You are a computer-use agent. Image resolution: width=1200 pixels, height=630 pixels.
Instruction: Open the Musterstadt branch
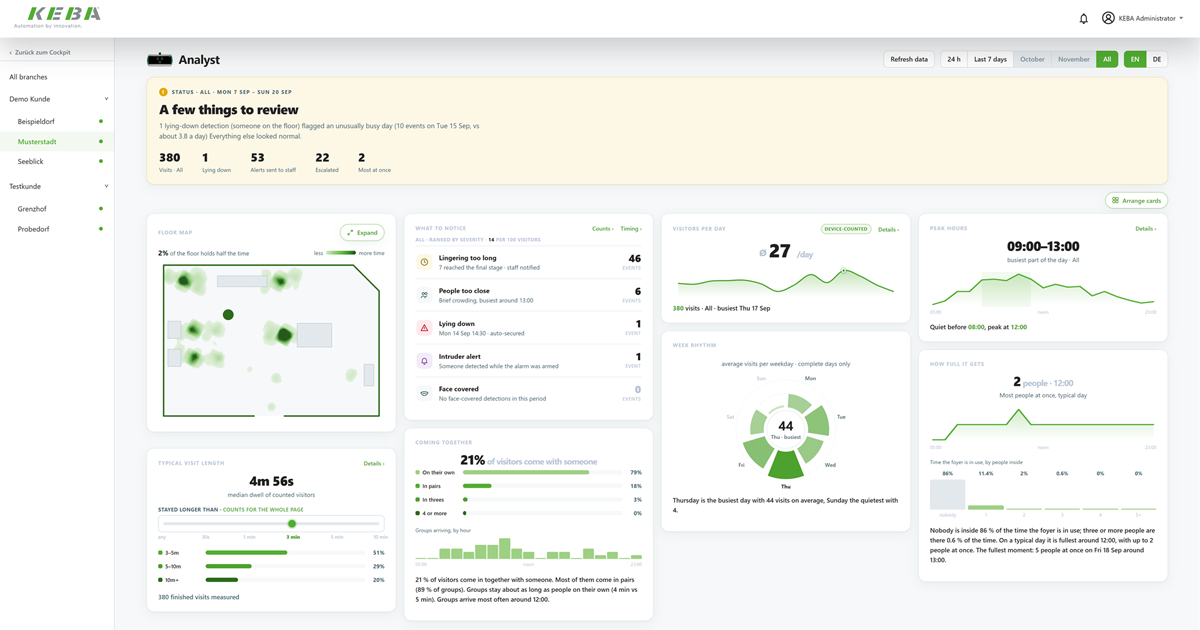(37, 141)
